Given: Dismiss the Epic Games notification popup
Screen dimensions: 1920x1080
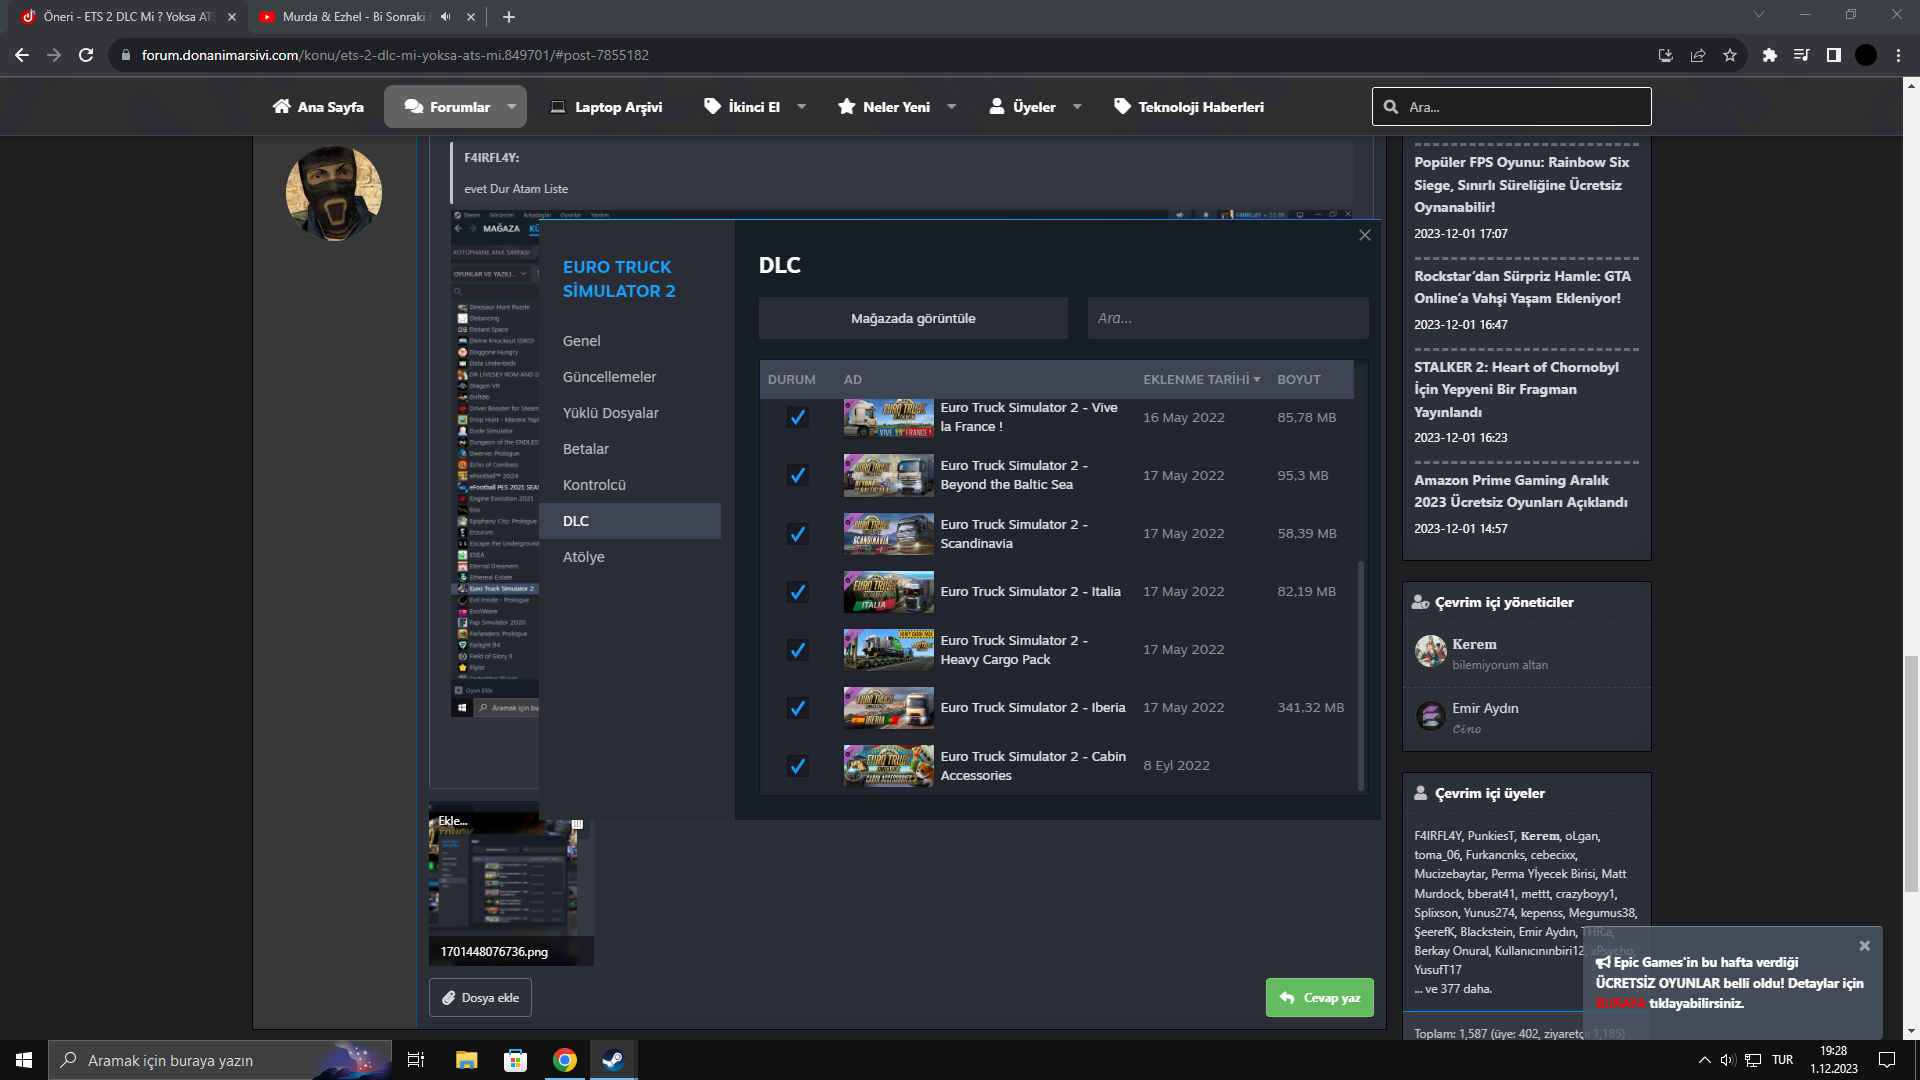Looking at the screenshot, I should coord(1864,945).
